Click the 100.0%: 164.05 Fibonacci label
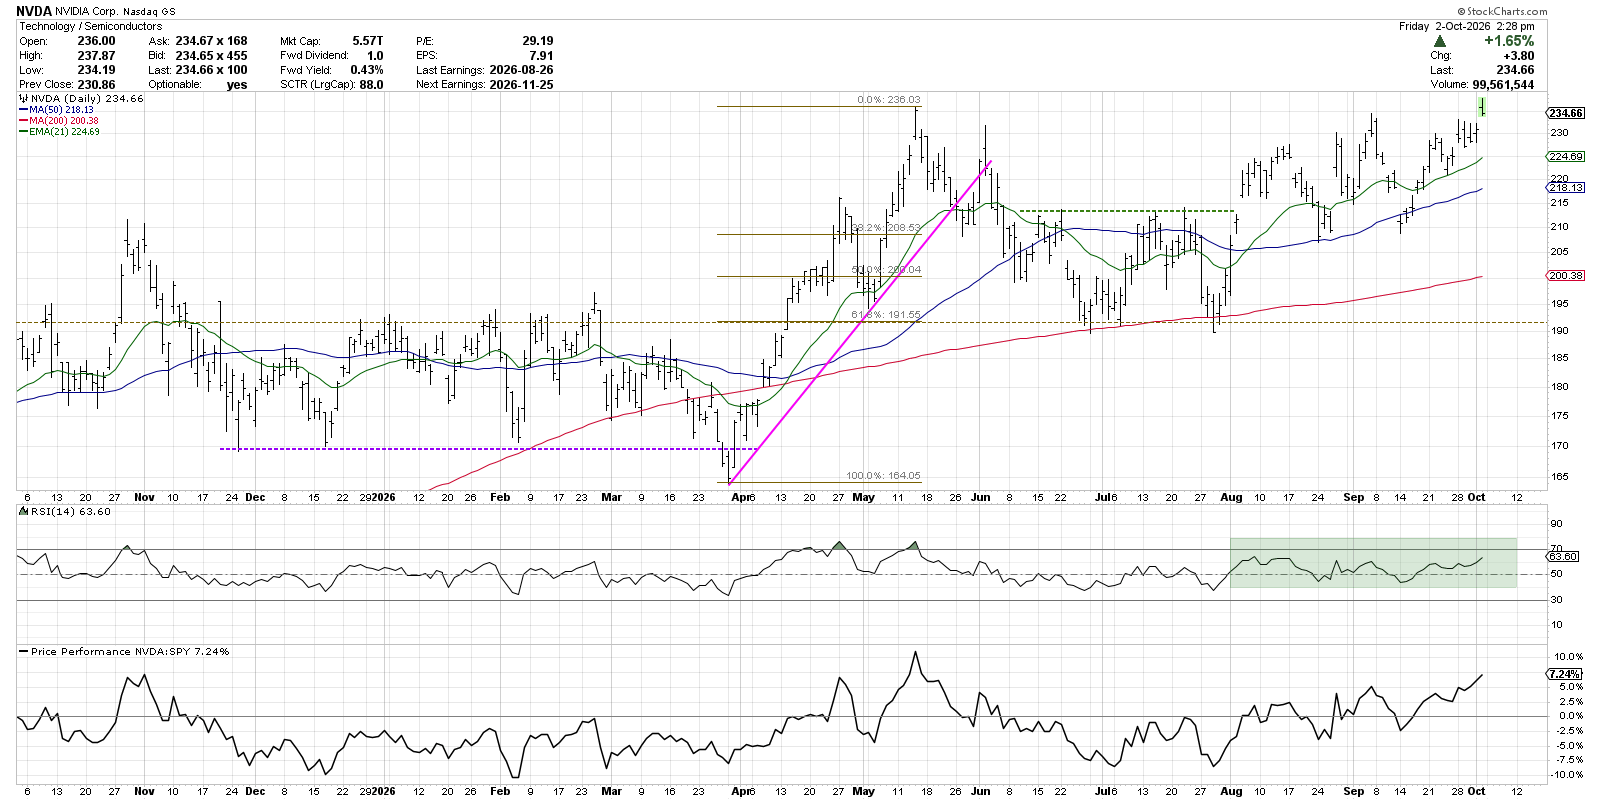The width and height of the screenshot is (1600, 800). click(883, 476)
